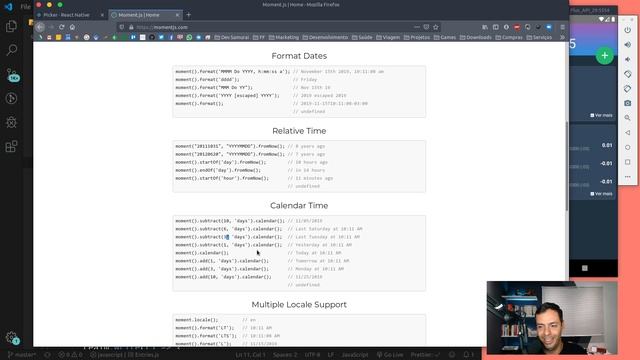Open Viagem bookmarks folder
Screen dimensions: 640x360
[388, 37]
